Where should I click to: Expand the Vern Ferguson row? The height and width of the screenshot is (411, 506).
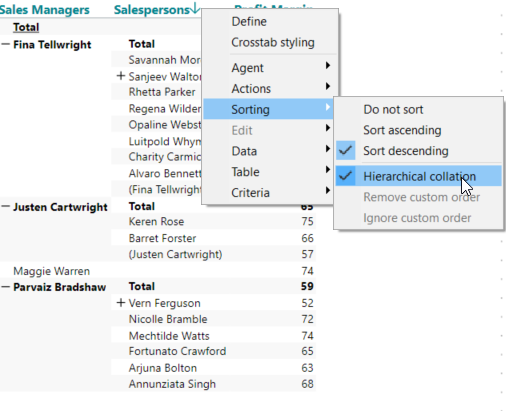tap(121, 303)
